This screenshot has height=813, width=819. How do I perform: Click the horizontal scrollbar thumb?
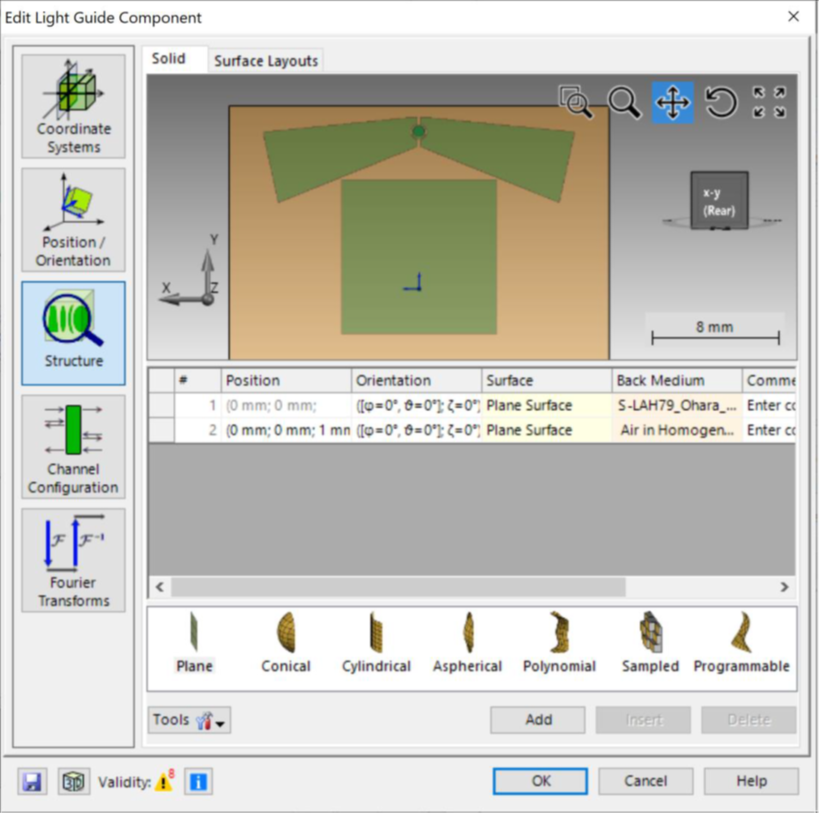[398, 587]
